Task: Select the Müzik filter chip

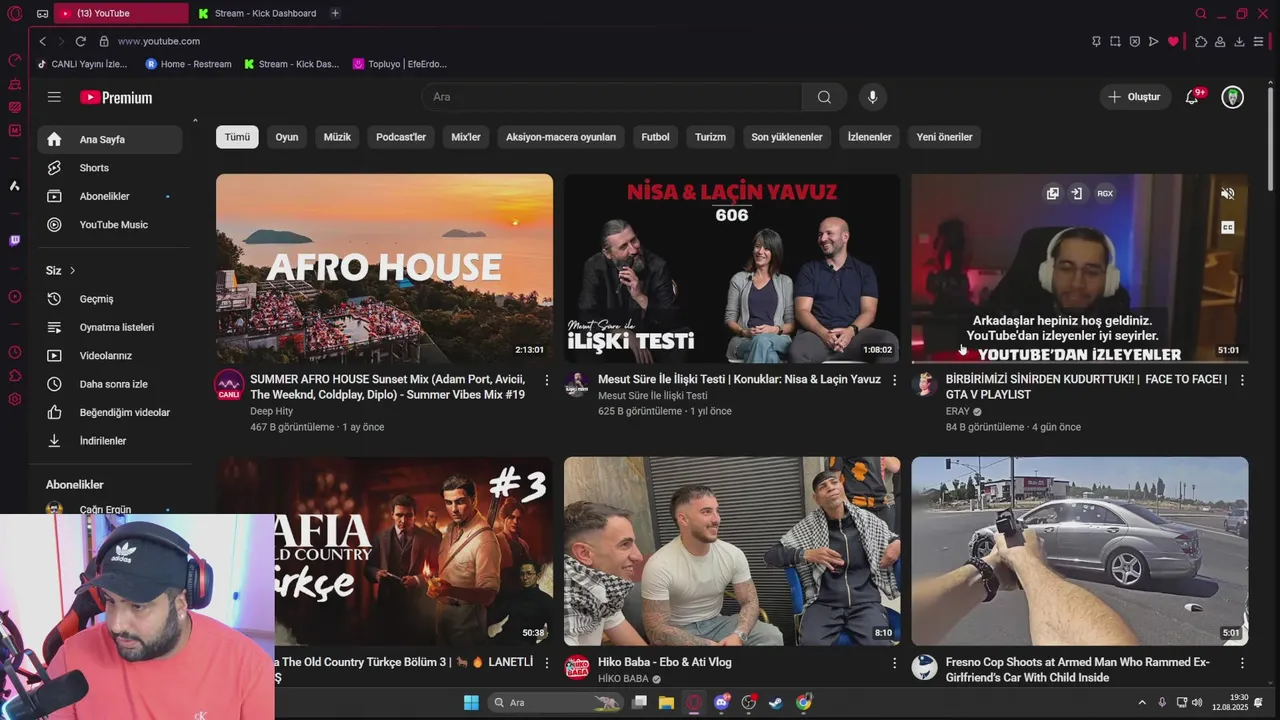Action: (337, 137)
